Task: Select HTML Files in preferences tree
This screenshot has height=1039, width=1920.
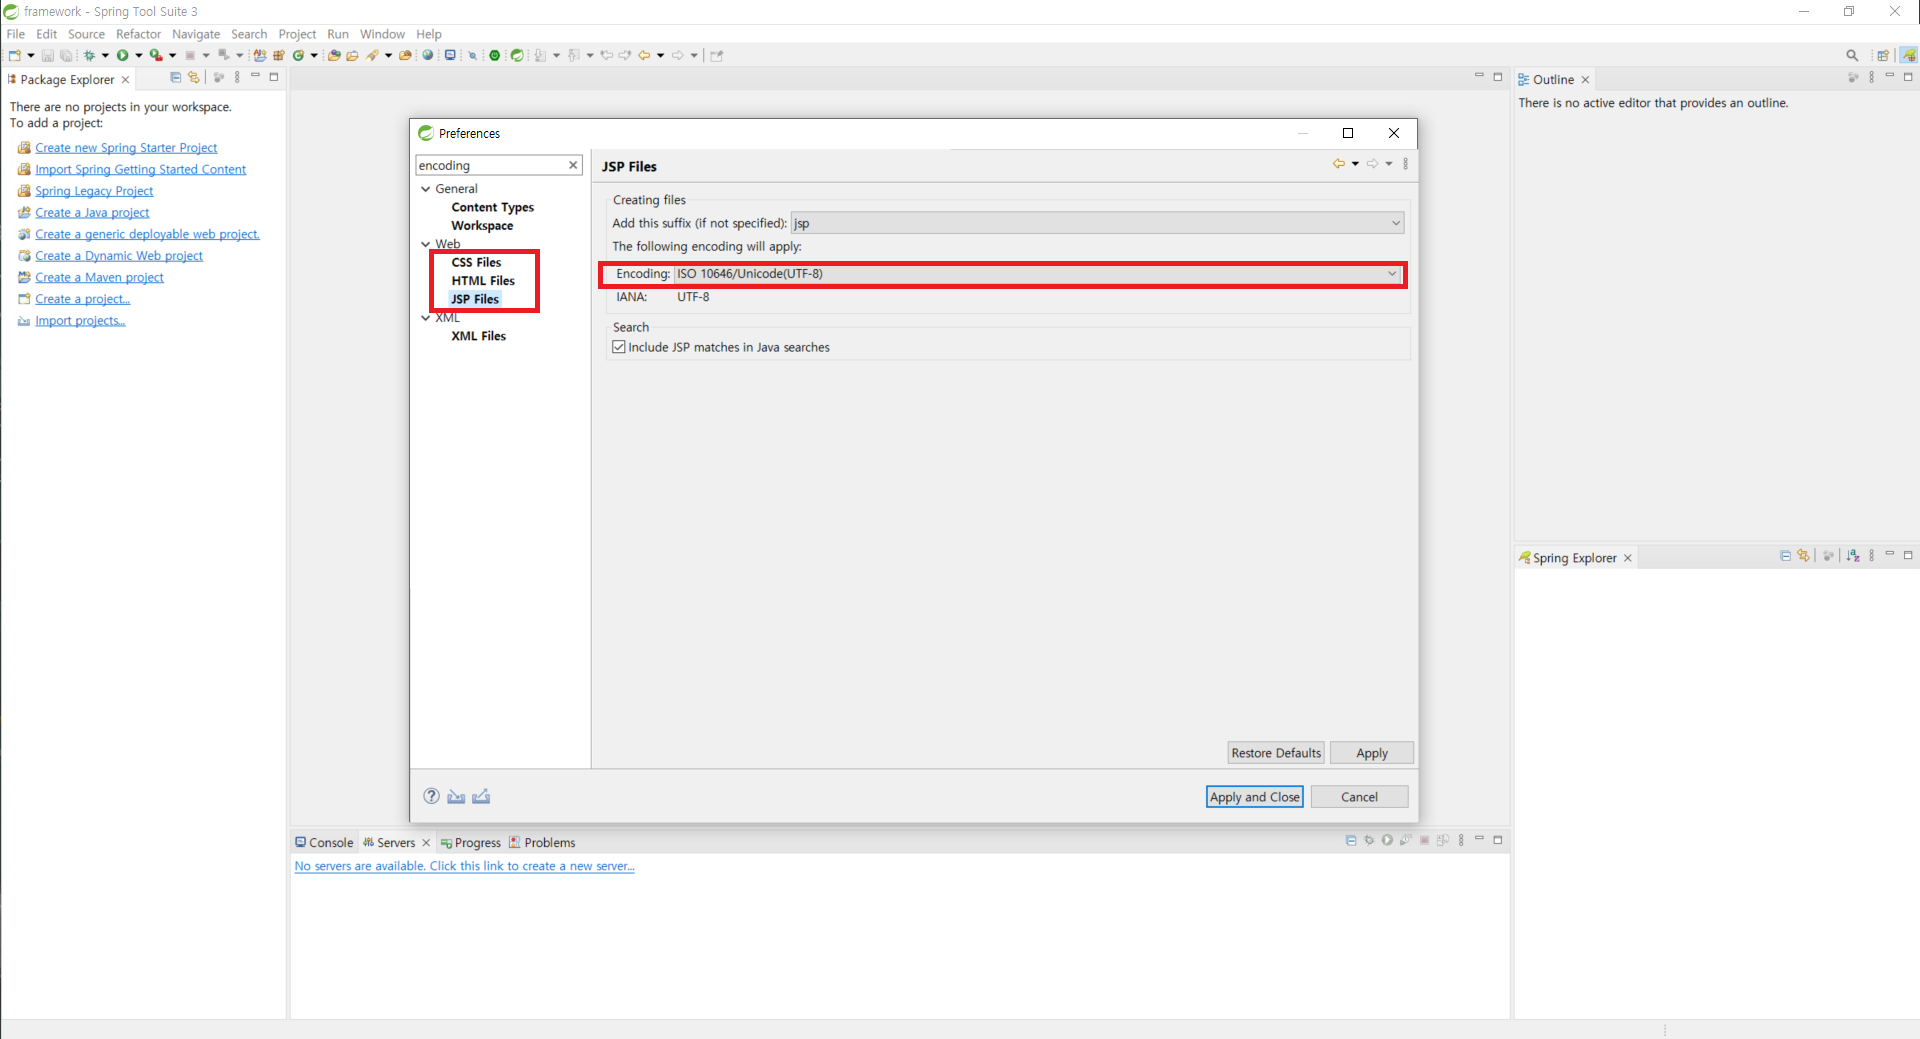Action: [x=483, y=281]
